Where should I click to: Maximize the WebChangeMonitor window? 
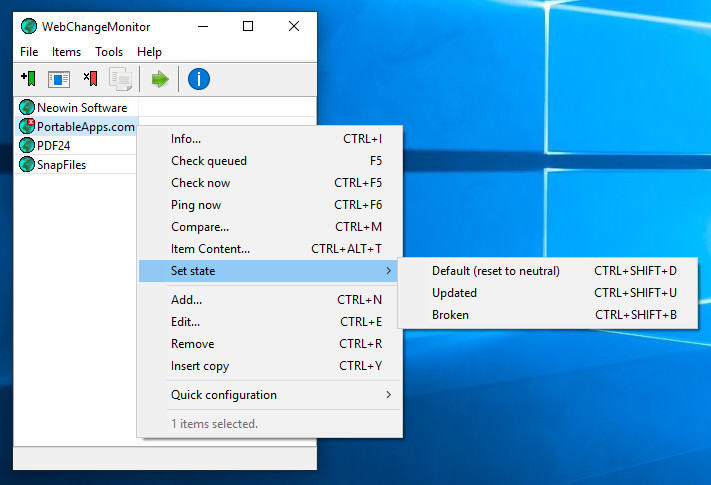click(x=248, y=26)
